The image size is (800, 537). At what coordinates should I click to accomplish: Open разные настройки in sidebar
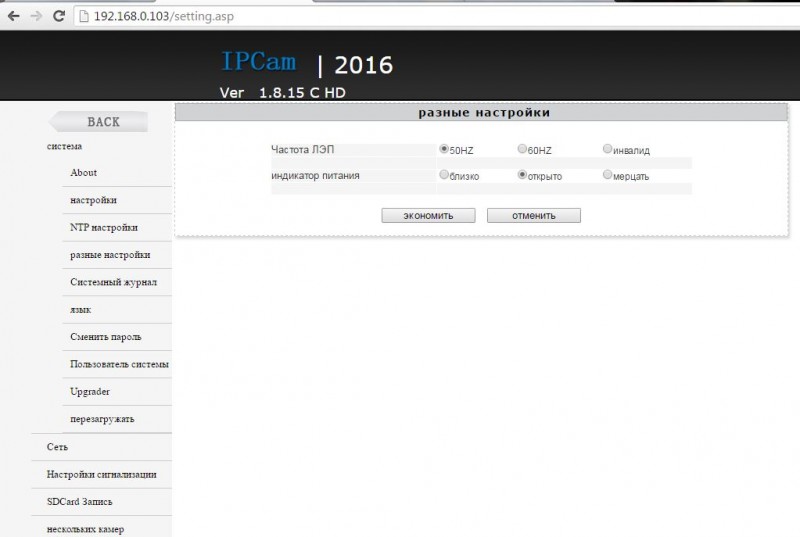110,255
